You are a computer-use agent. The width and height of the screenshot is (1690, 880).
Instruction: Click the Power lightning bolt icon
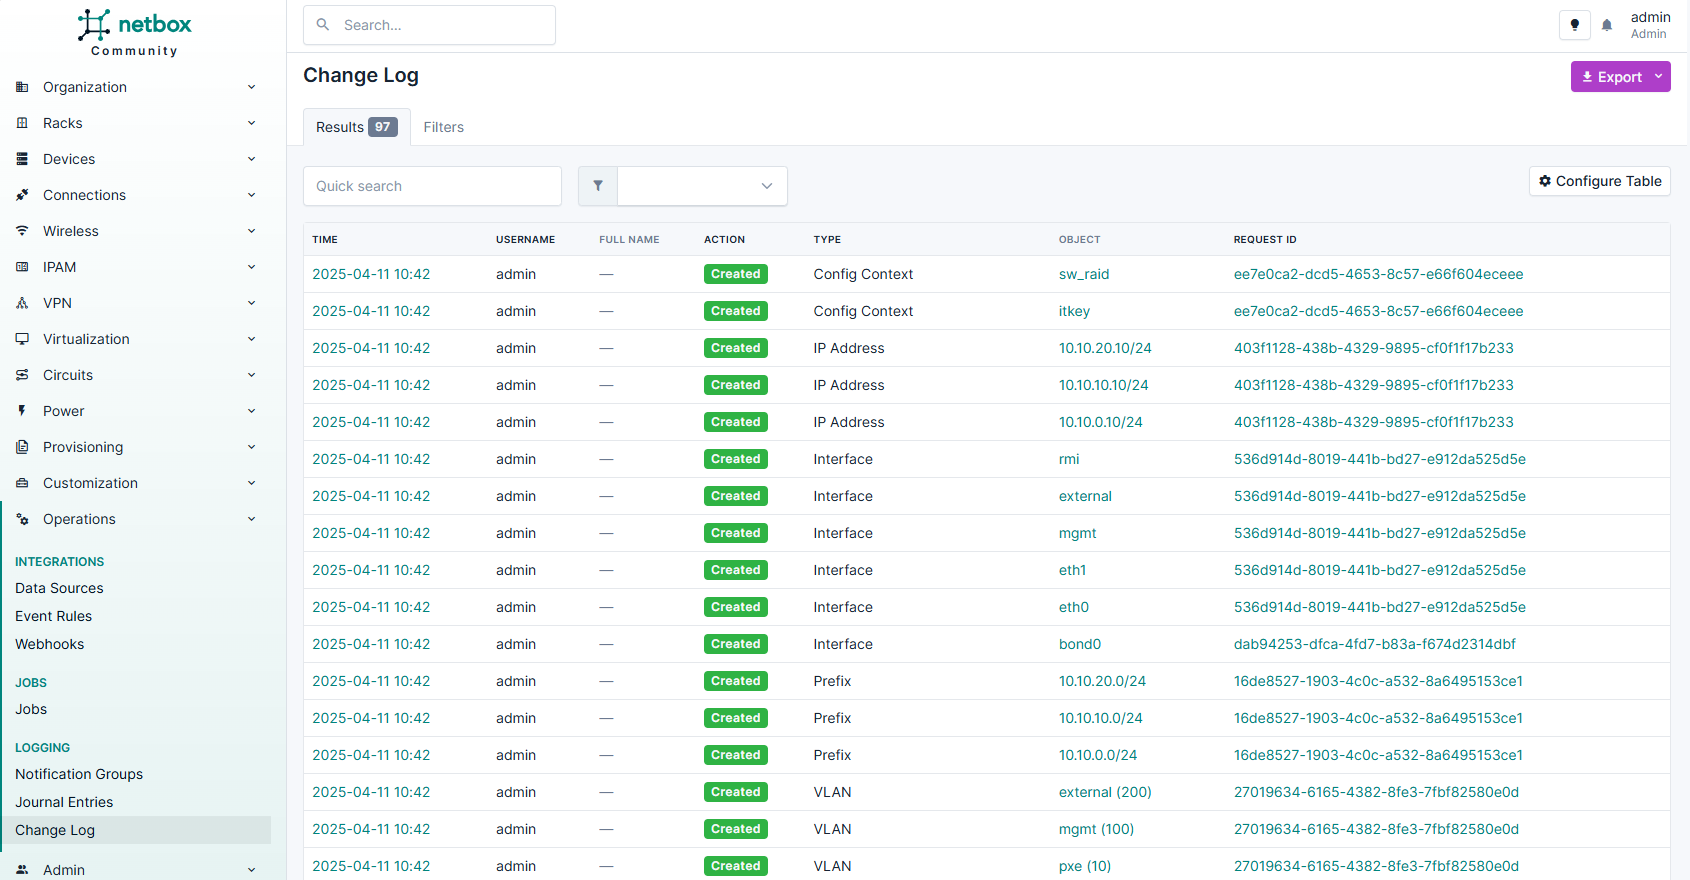click(x=22, y=411)
